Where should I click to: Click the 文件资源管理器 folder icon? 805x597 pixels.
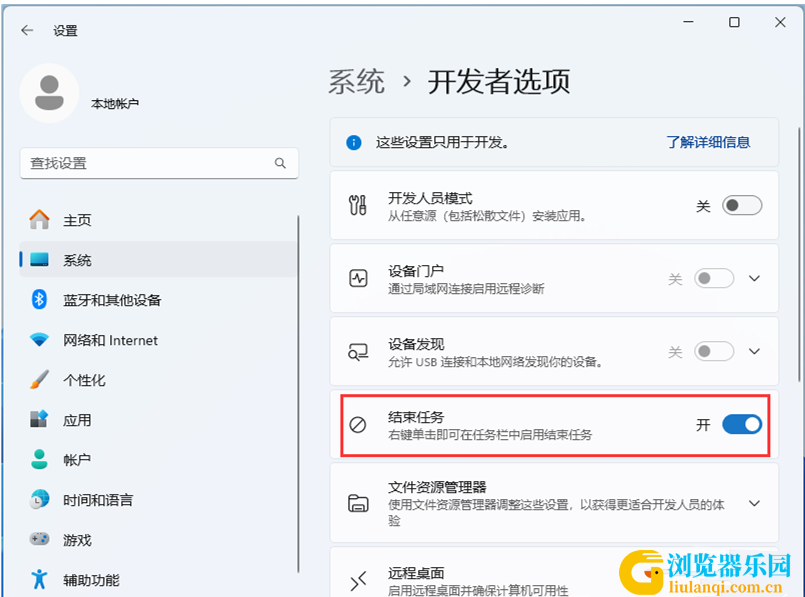click(x=358, y=503)
